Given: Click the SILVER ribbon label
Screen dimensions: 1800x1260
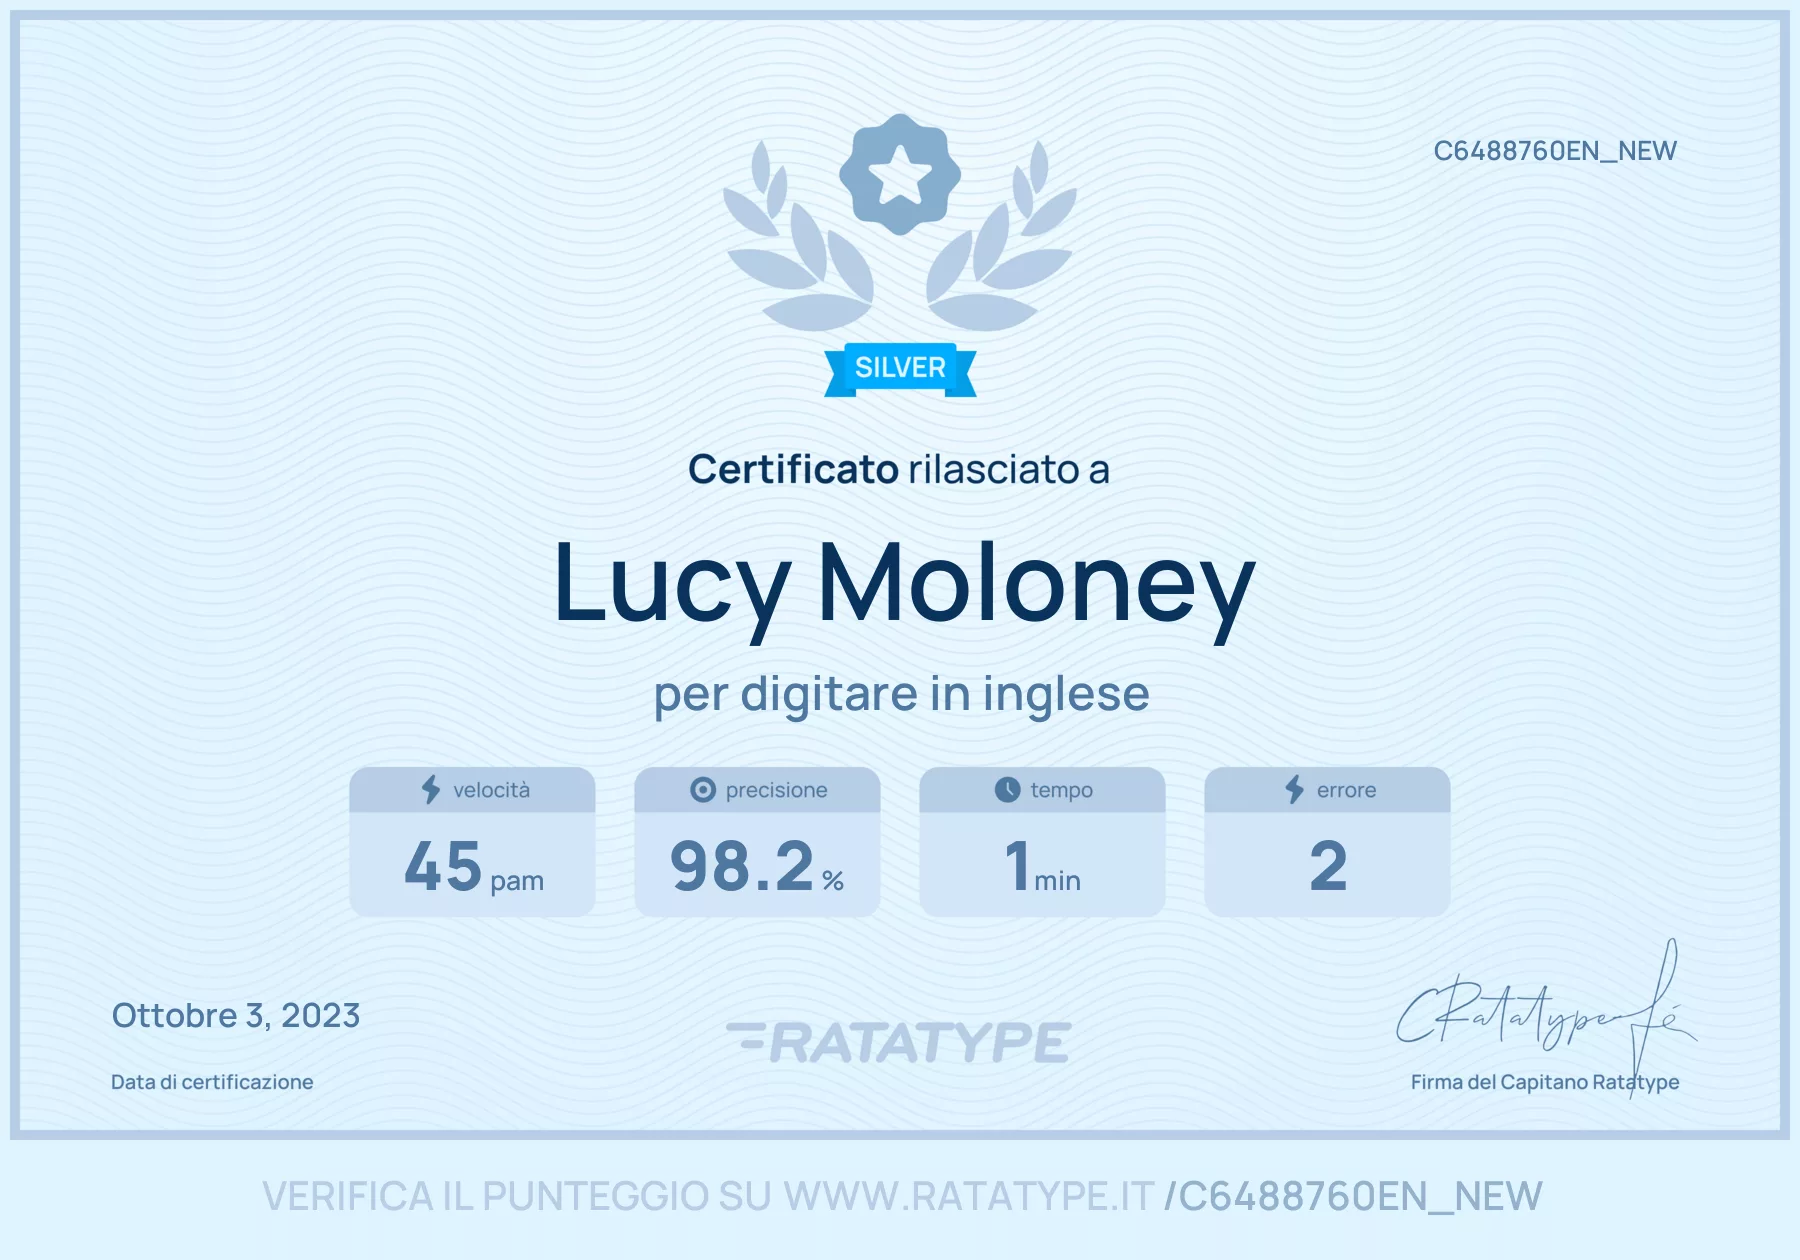Looking at the screenshot, I should [900, 369].
